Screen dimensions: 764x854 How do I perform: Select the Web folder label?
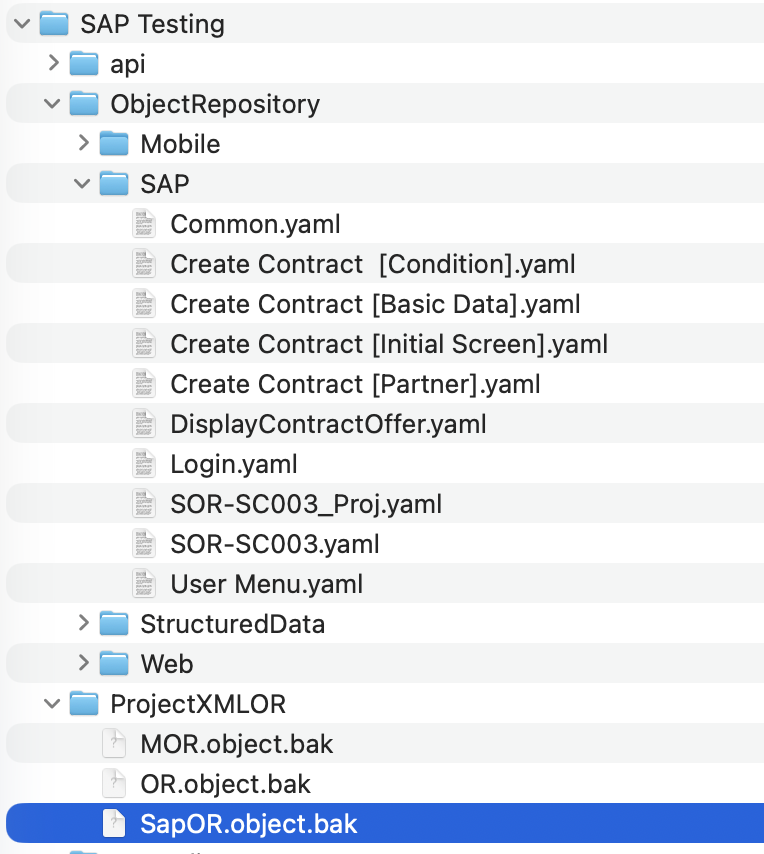click(x=167, y=664)
